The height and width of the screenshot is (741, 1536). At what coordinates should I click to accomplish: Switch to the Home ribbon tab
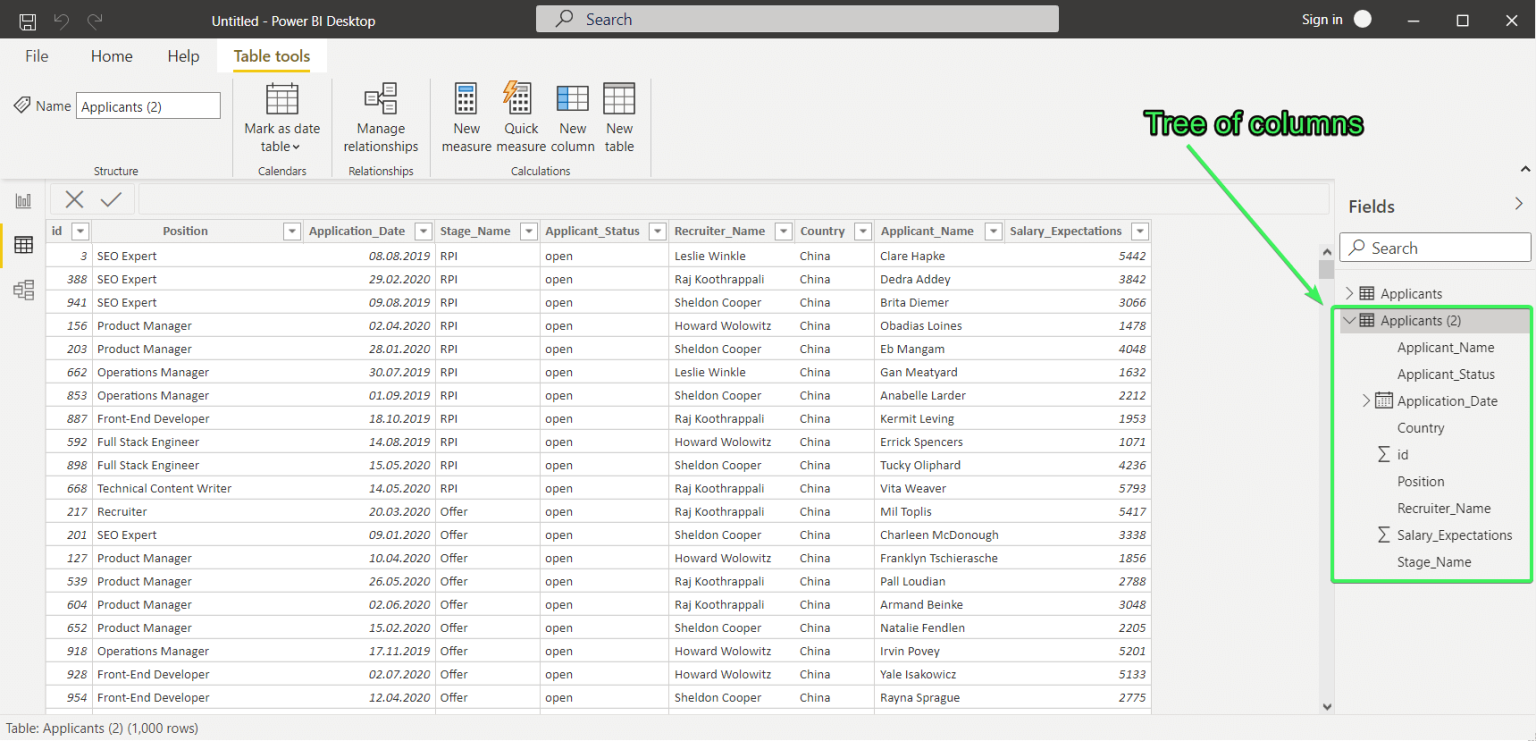[111, 56]
